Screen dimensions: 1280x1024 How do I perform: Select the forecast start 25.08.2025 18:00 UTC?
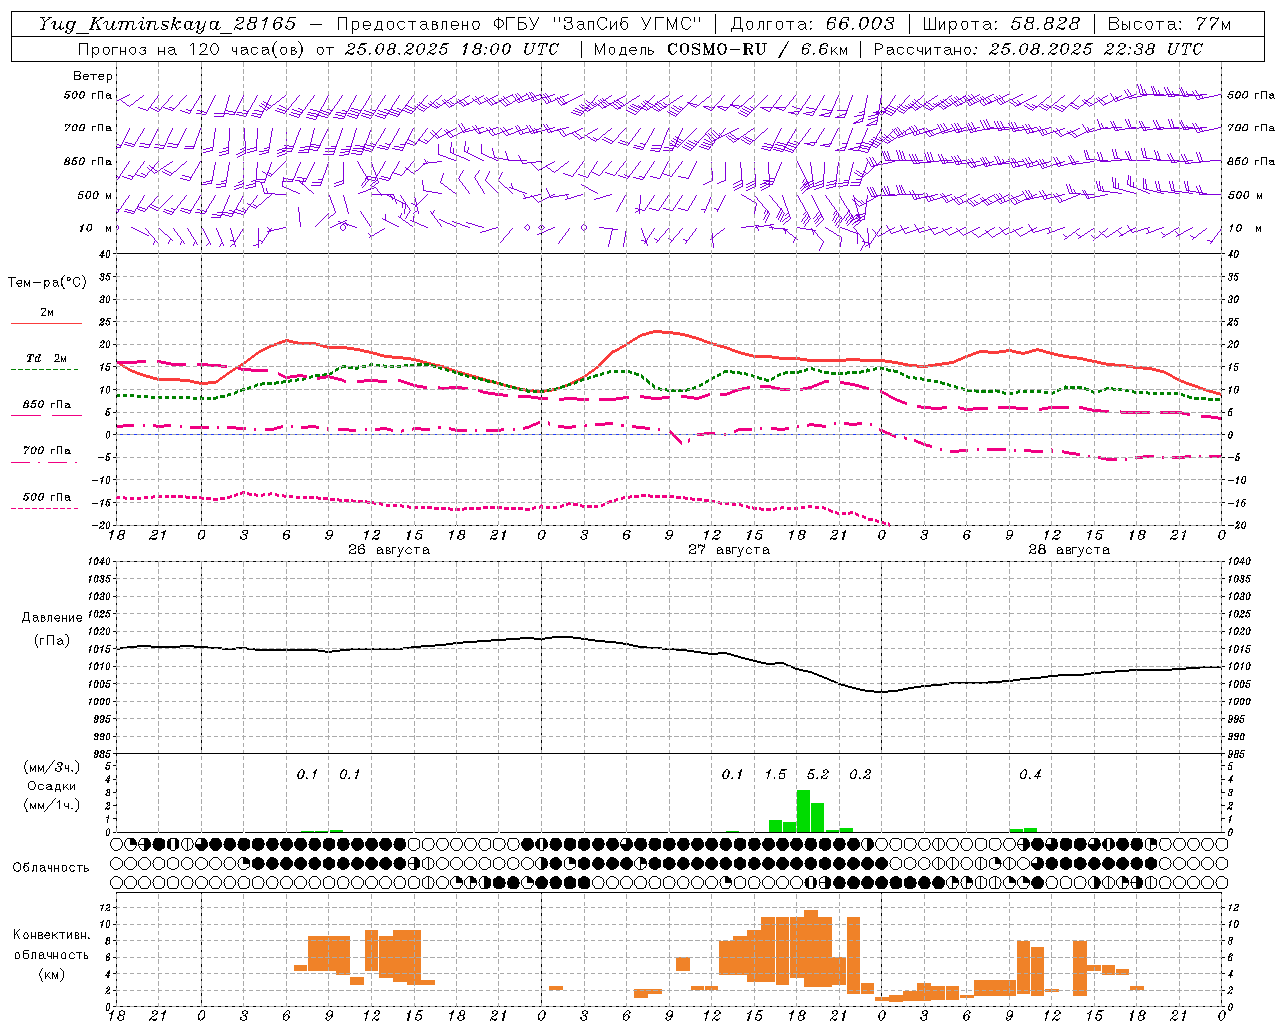point(451,49)
